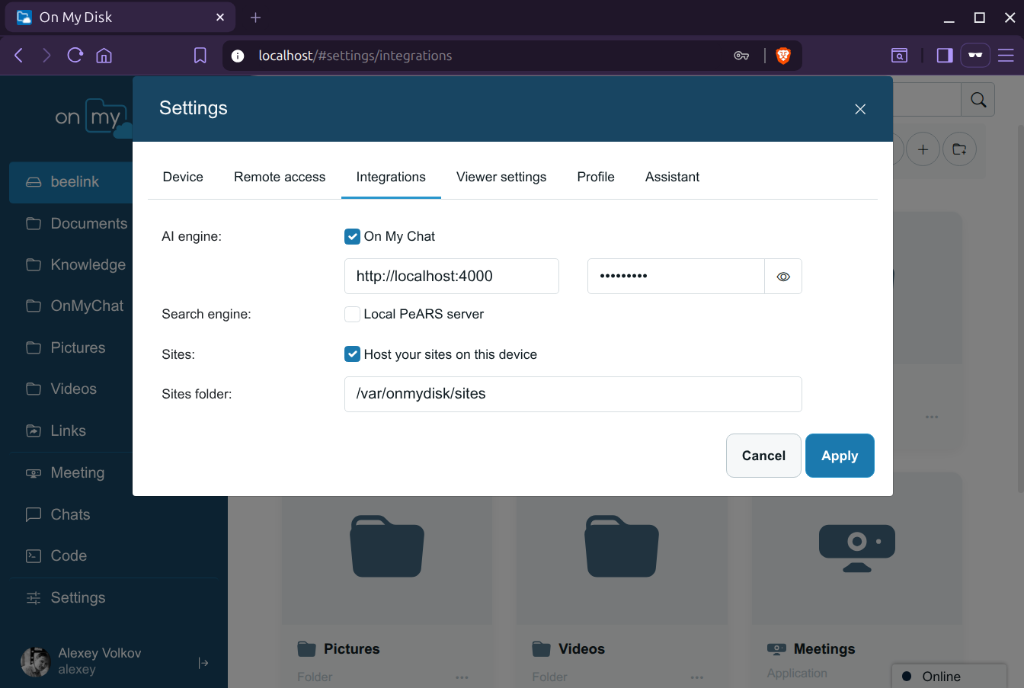Click the Online status indicator
This screenshot has width=1024, height=688.
point(948,676)
